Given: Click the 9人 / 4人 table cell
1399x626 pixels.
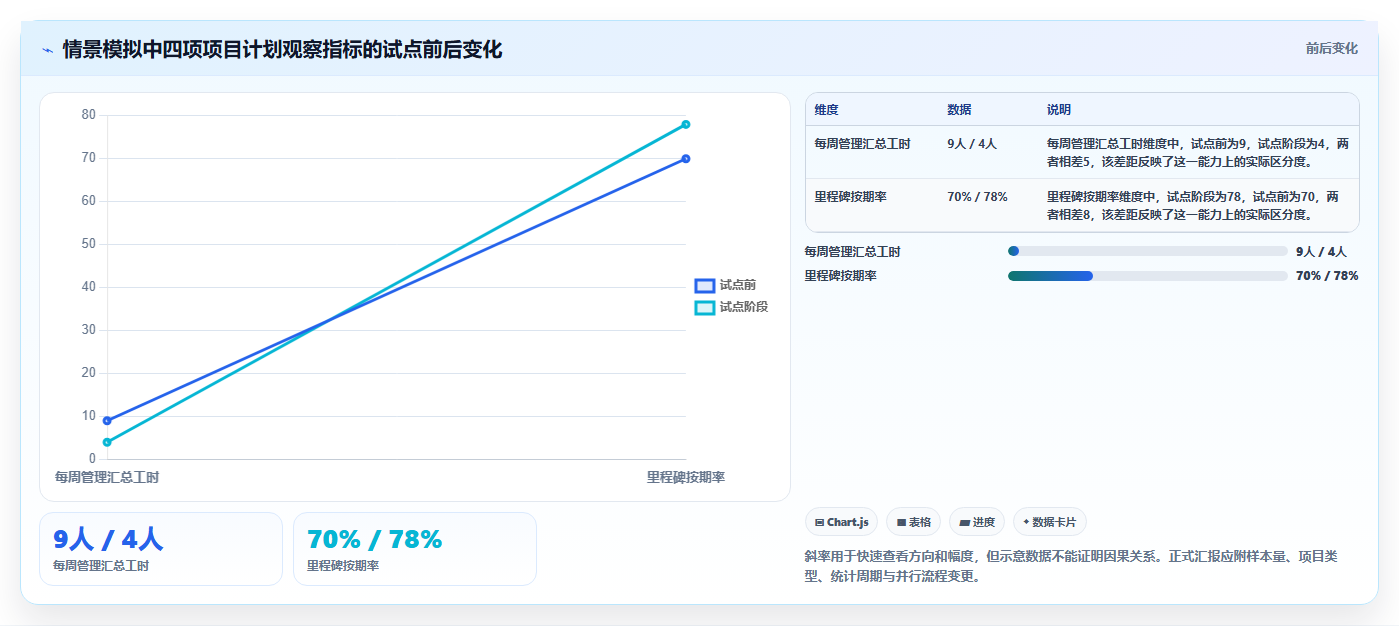Looking at the screenshot, I should [972, 144].
